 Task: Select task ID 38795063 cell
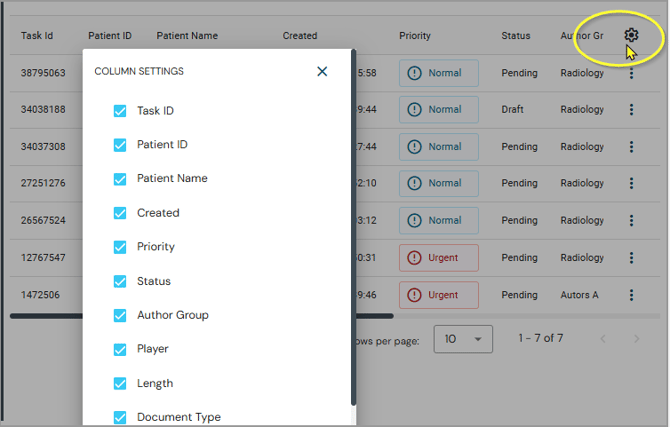point(43,73)
